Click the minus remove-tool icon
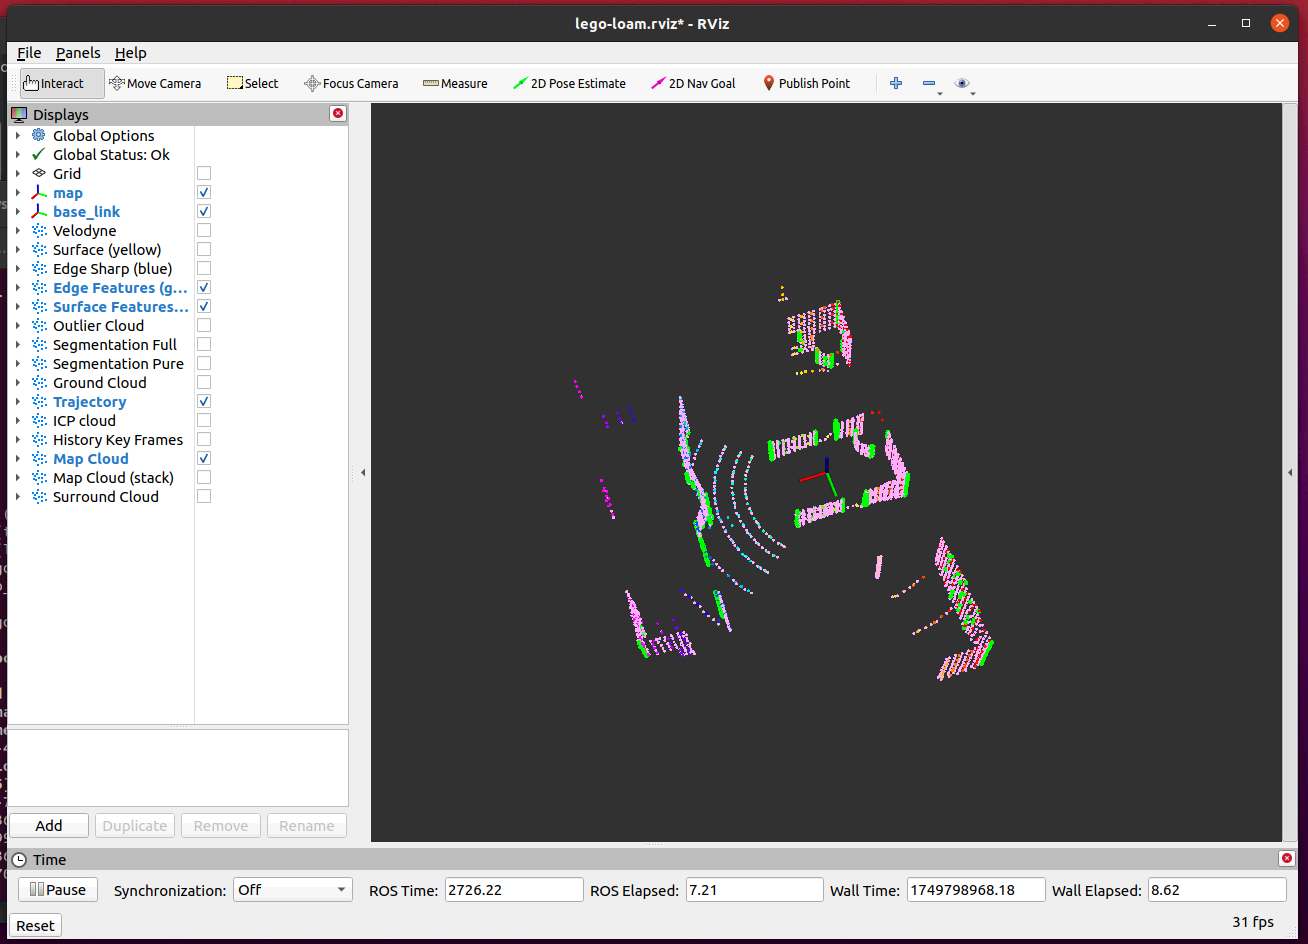The height and width of the screenshot is (944, 1308). click(x=929, y=83)
